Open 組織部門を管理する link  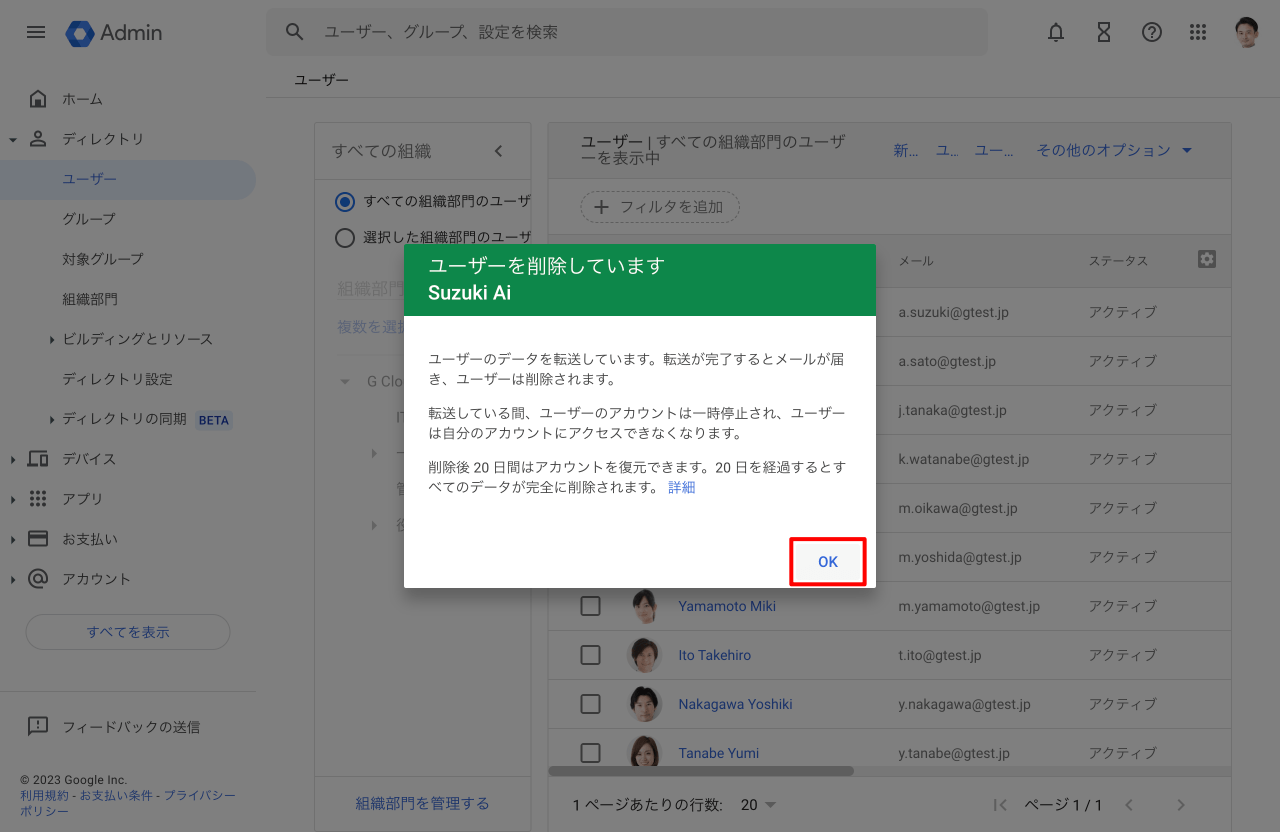pos(423,803)
